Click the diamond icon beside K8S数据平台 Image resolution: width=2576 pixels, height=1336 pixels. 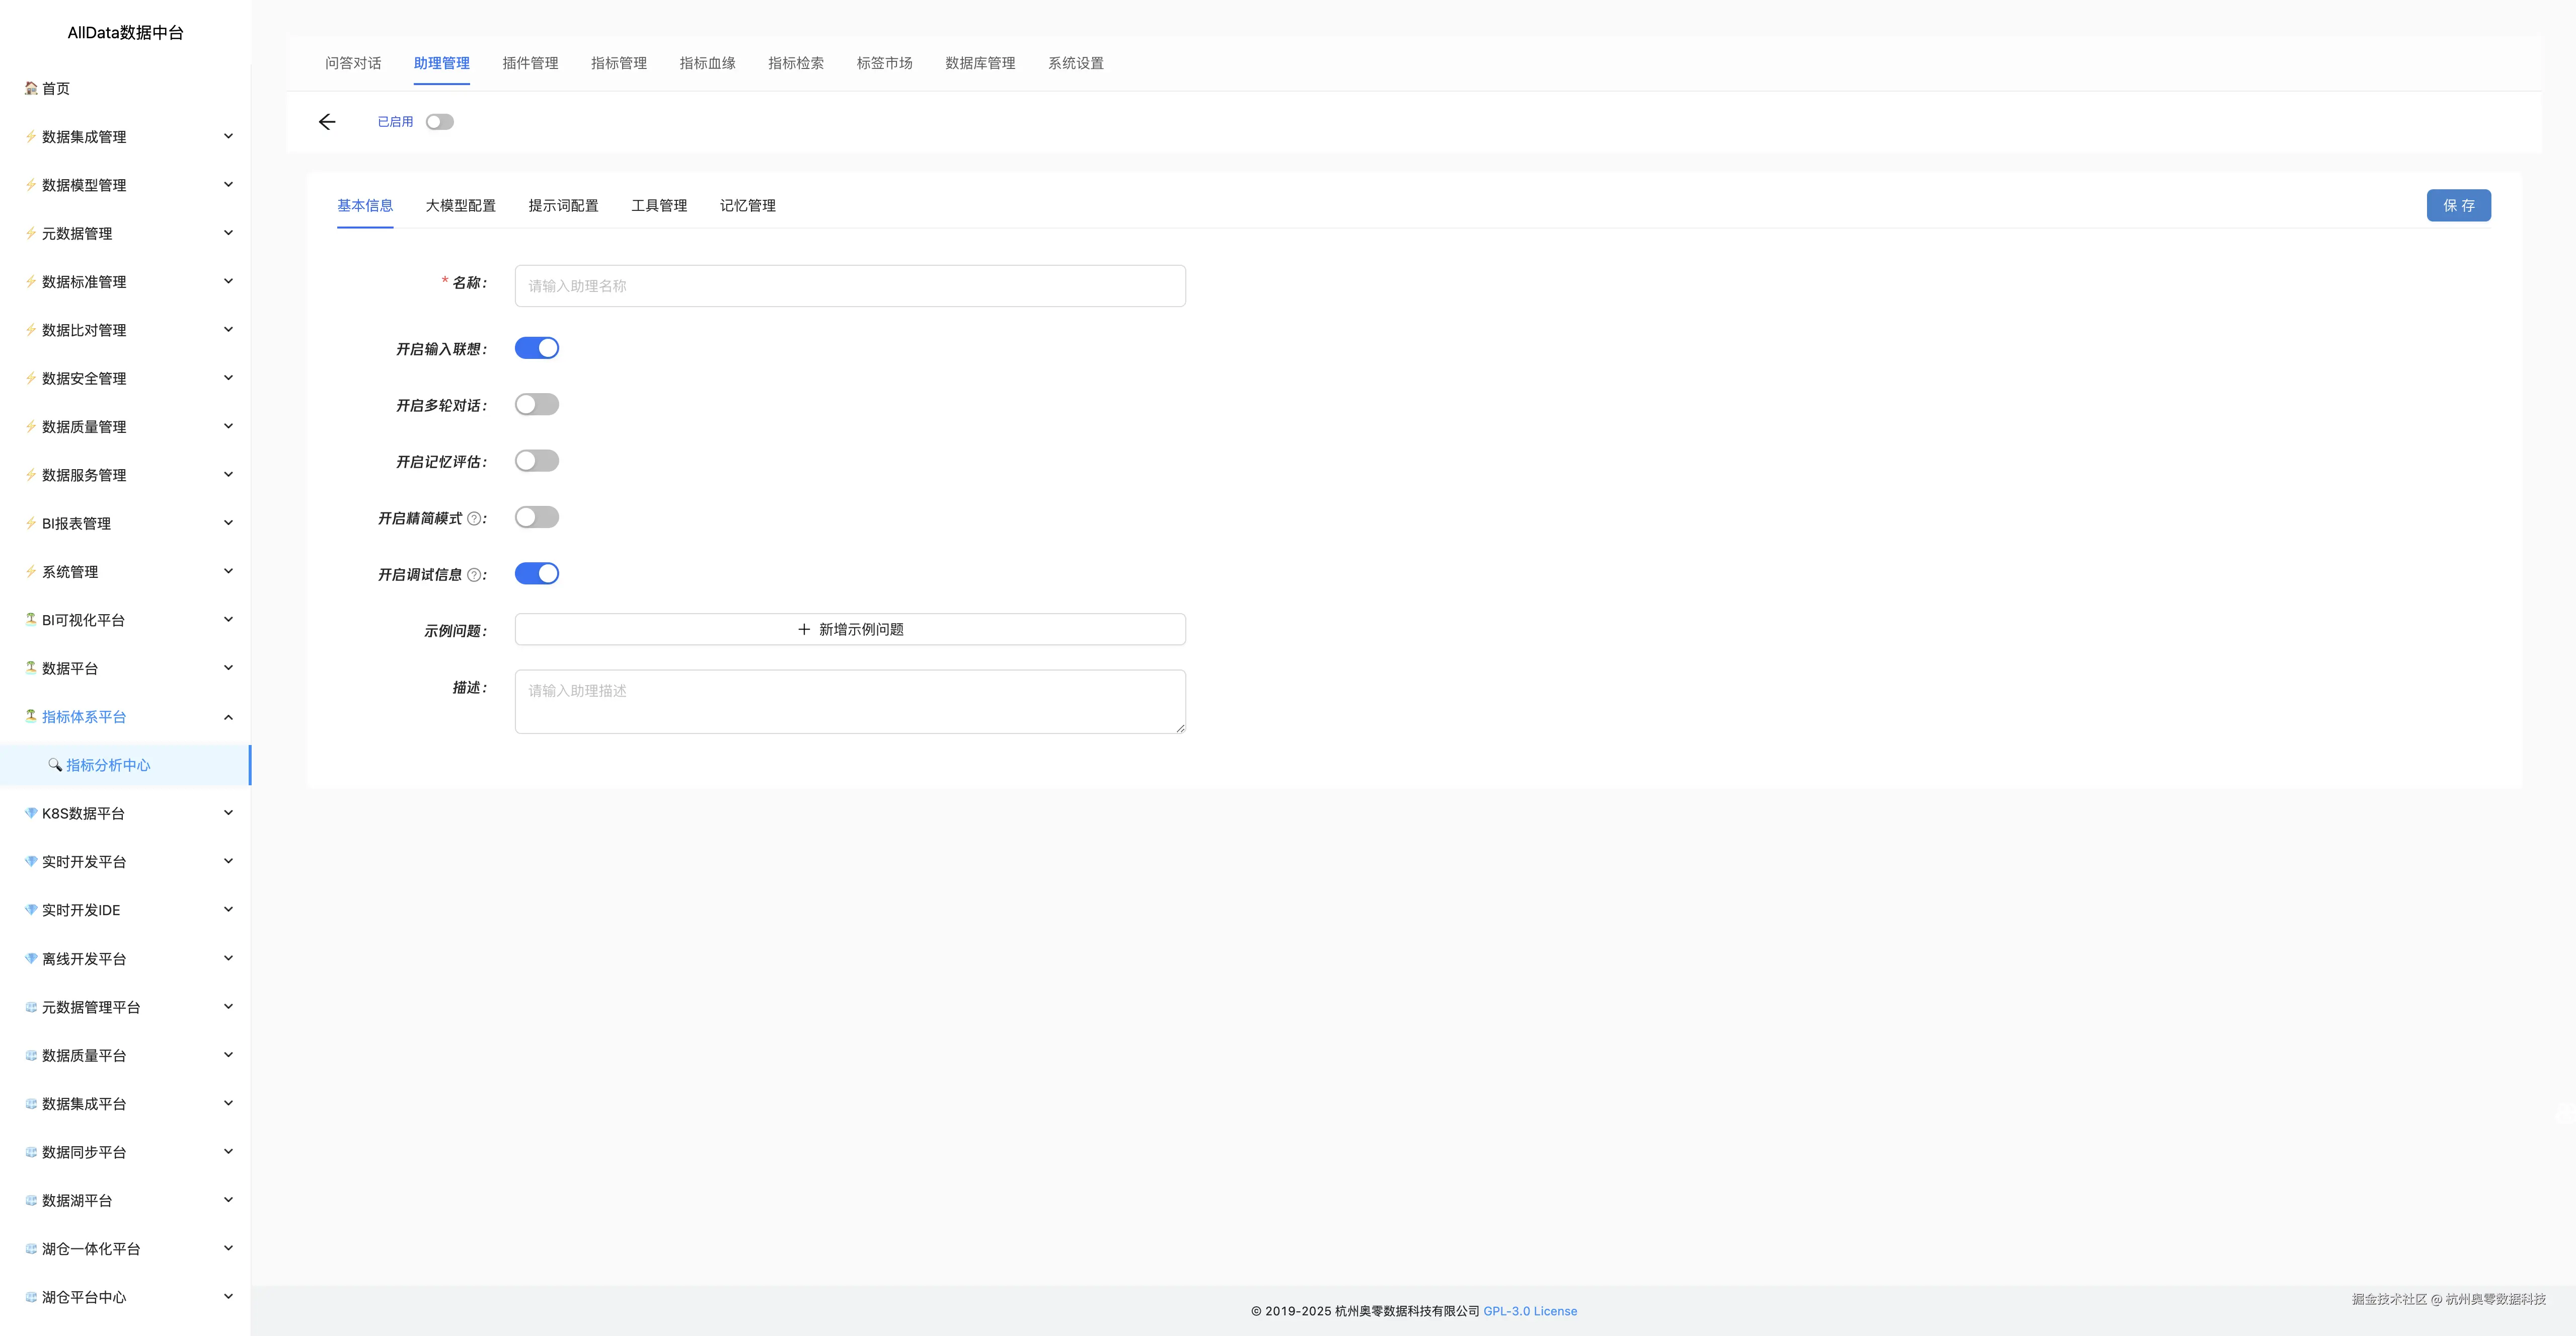tap(31, 813)
